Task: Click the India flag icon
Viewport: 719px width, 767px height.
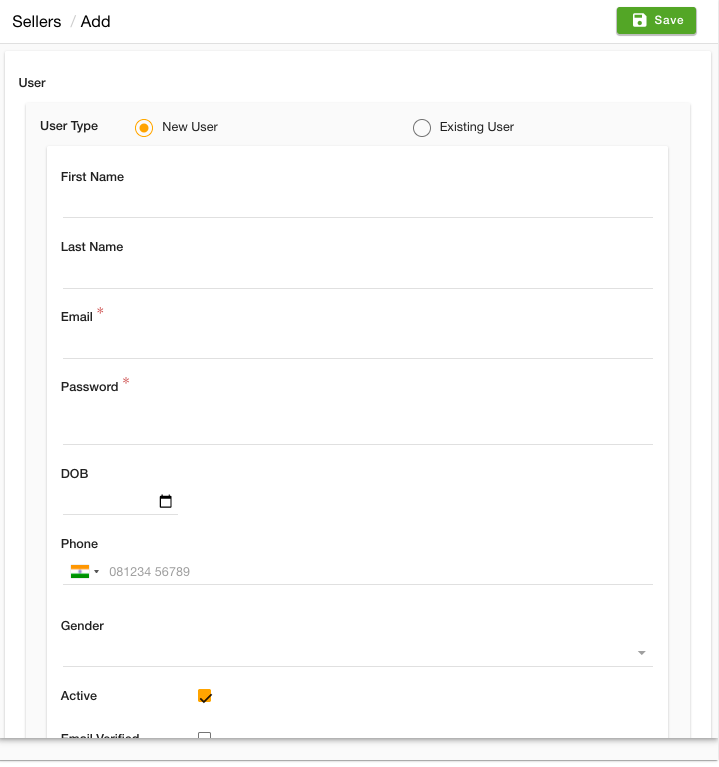Action: coord(80,571)
